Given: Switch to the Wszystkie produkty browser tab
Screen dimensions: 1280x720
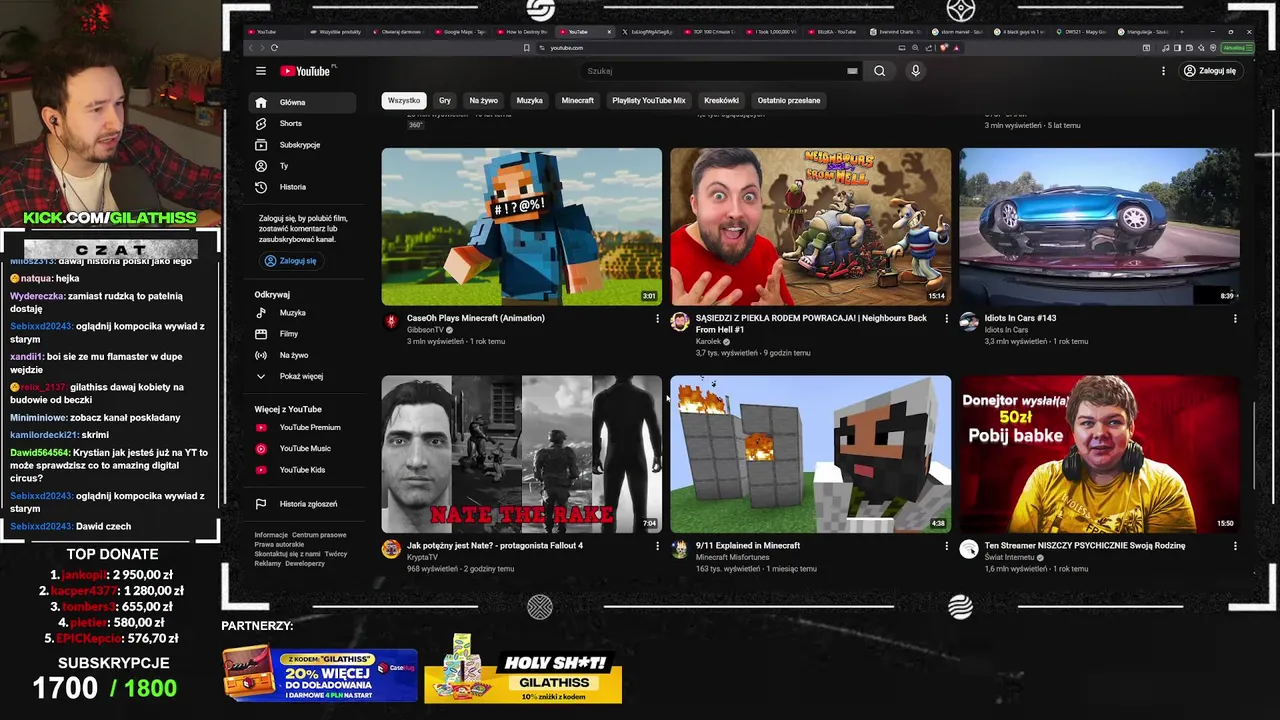Looking at the screenshot, I should tap(337, 32).
